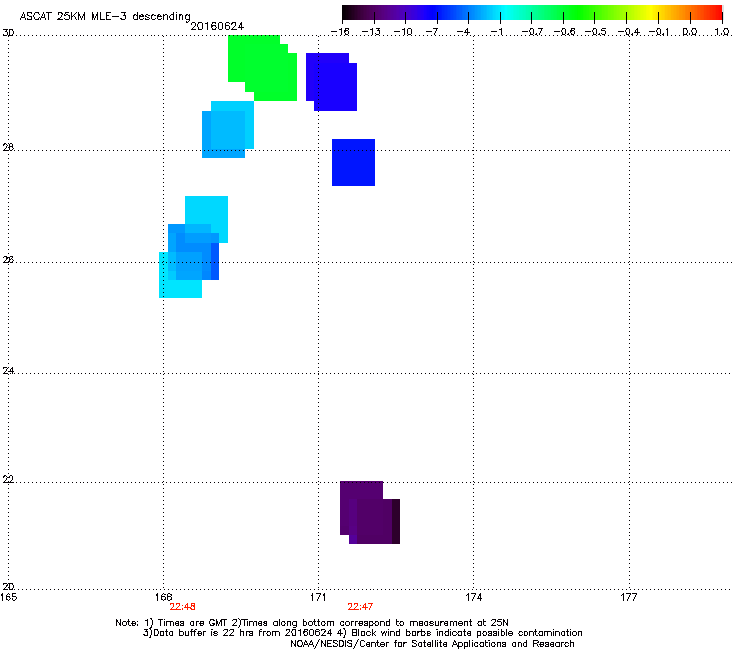Viewport: 740px width, 650px height.
Task: Click the color bar tick label -0.1
Action: coord(659,32)
